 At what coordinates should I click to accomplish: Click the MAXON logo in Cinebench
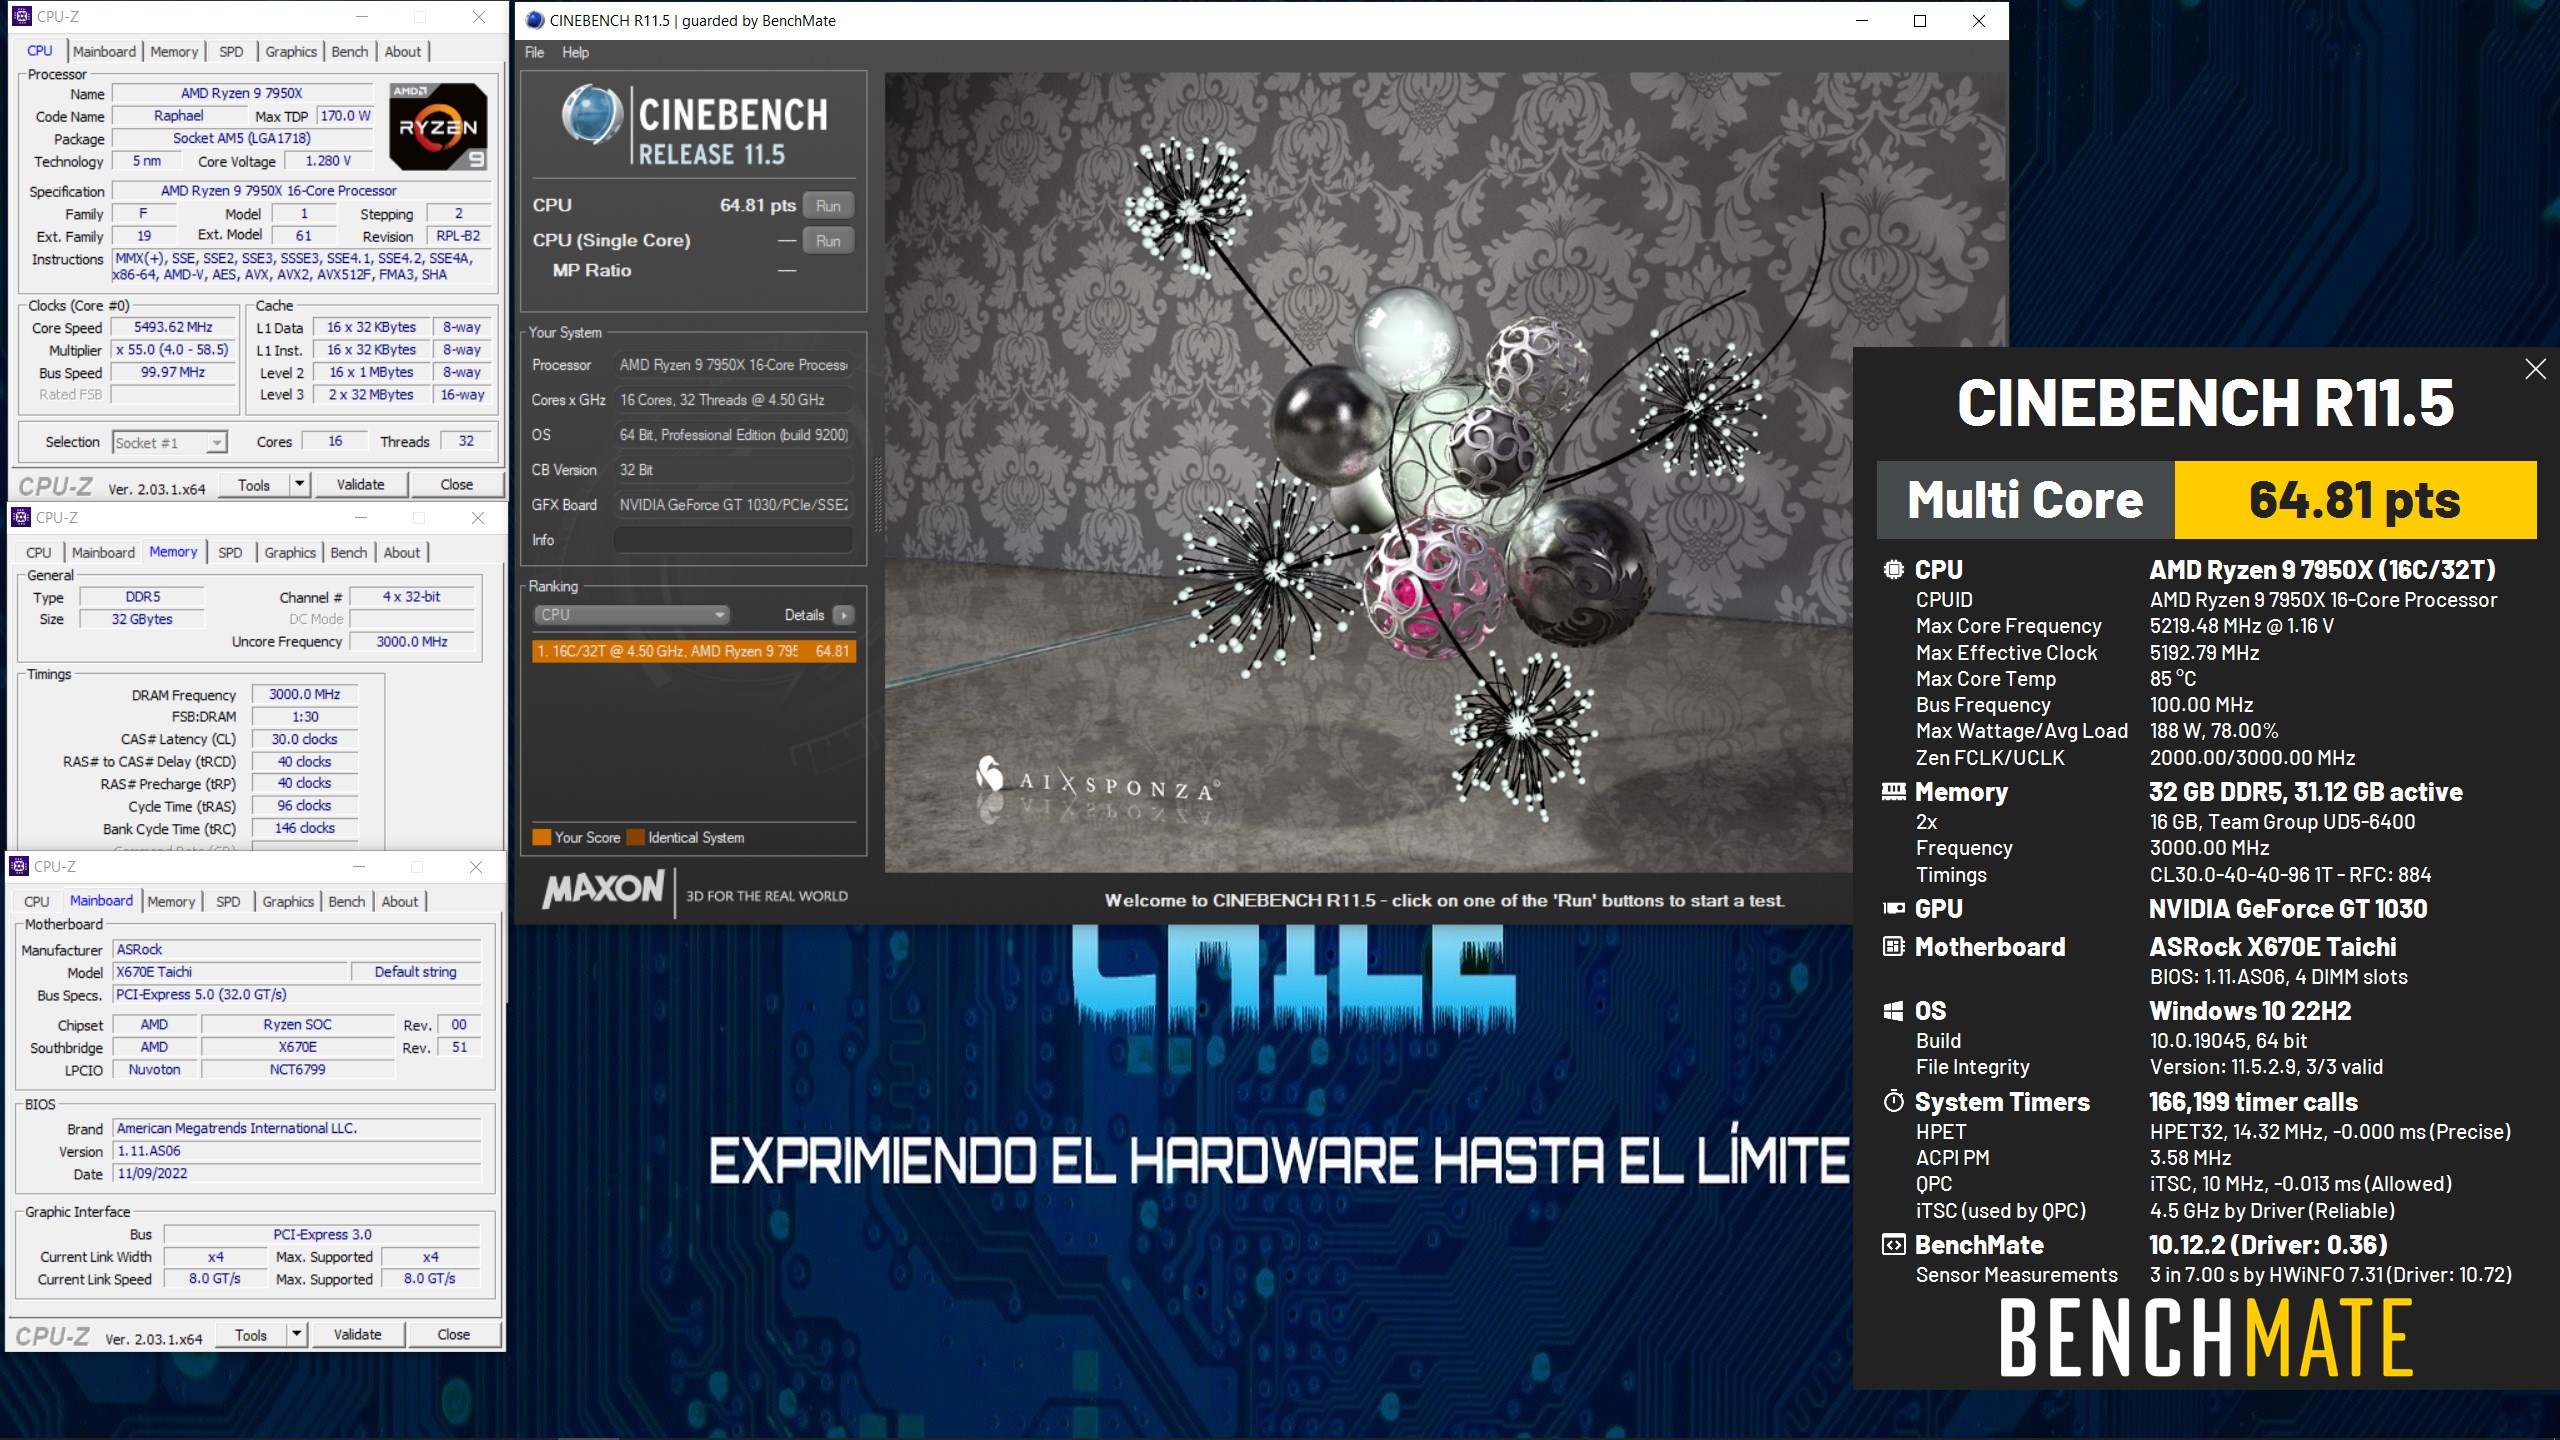[x=603, y=889]
